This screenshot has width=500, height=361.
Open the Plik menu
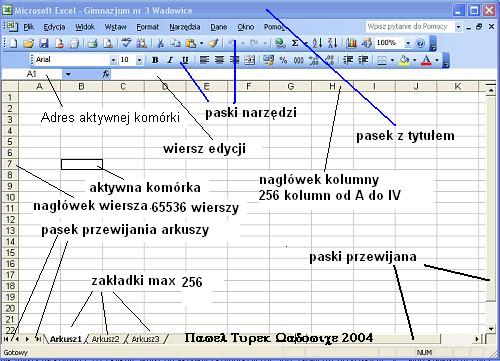[x=29, y=27]
